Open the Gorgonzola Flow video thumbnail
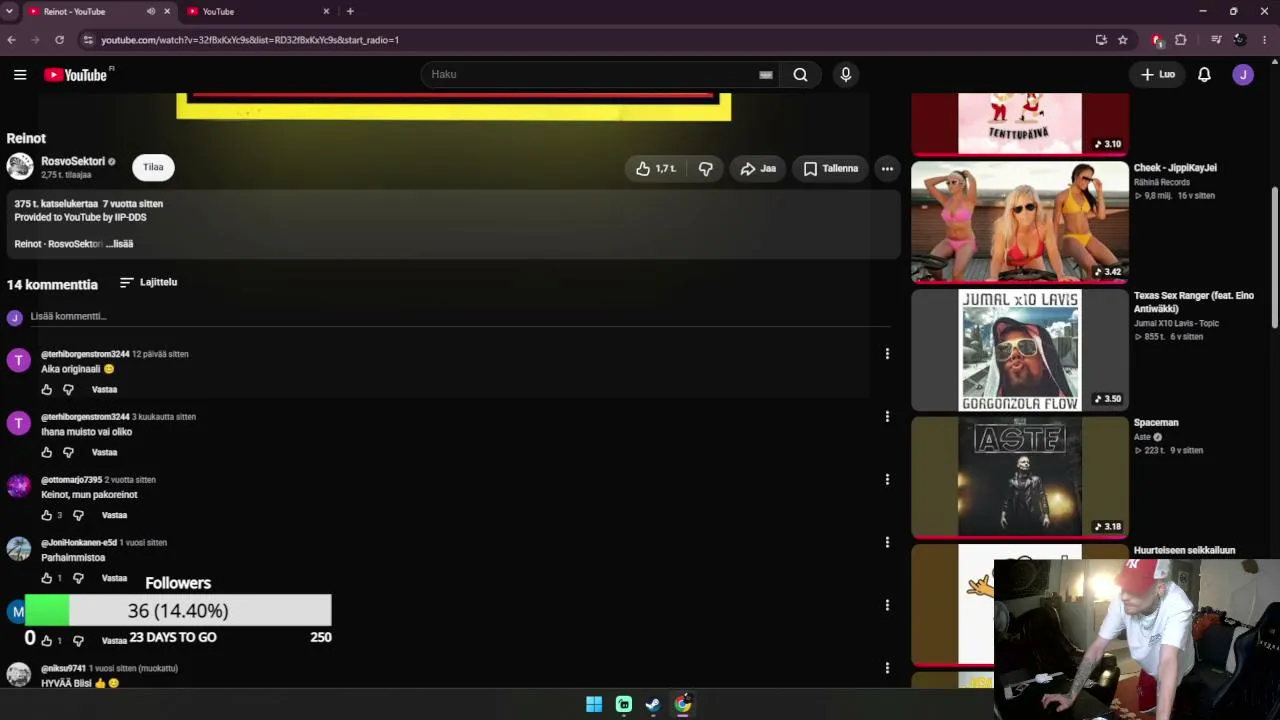The width and height of the screenshot is (1280, 720). coord(1020,350)
